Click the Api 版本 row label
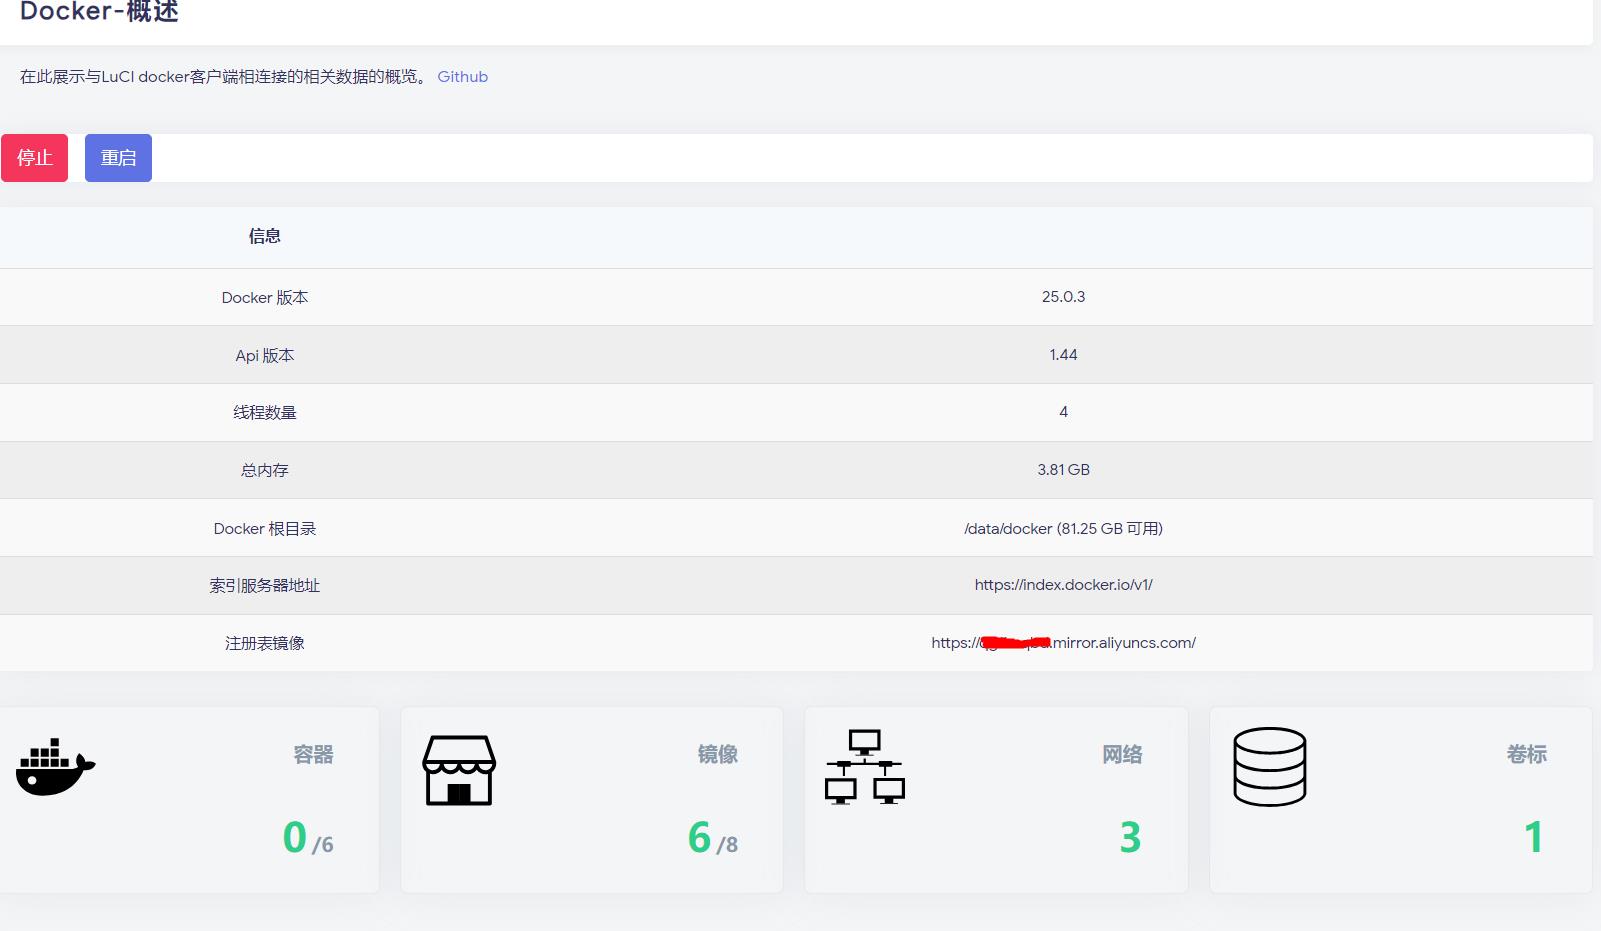The image size is (1601, 931). [x=265, y=355]
